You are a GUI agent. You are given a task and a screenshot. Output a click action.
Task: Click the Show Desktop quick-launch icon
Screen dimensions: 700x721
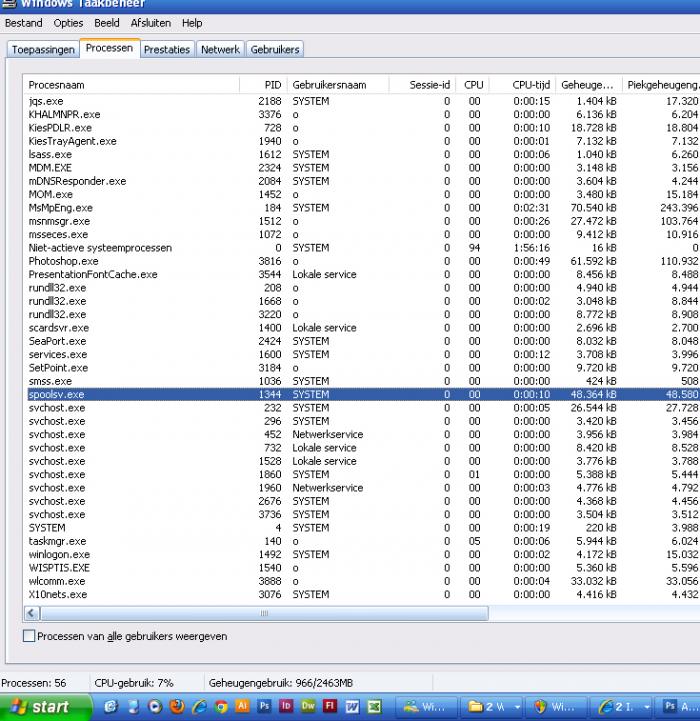point(133,706)
